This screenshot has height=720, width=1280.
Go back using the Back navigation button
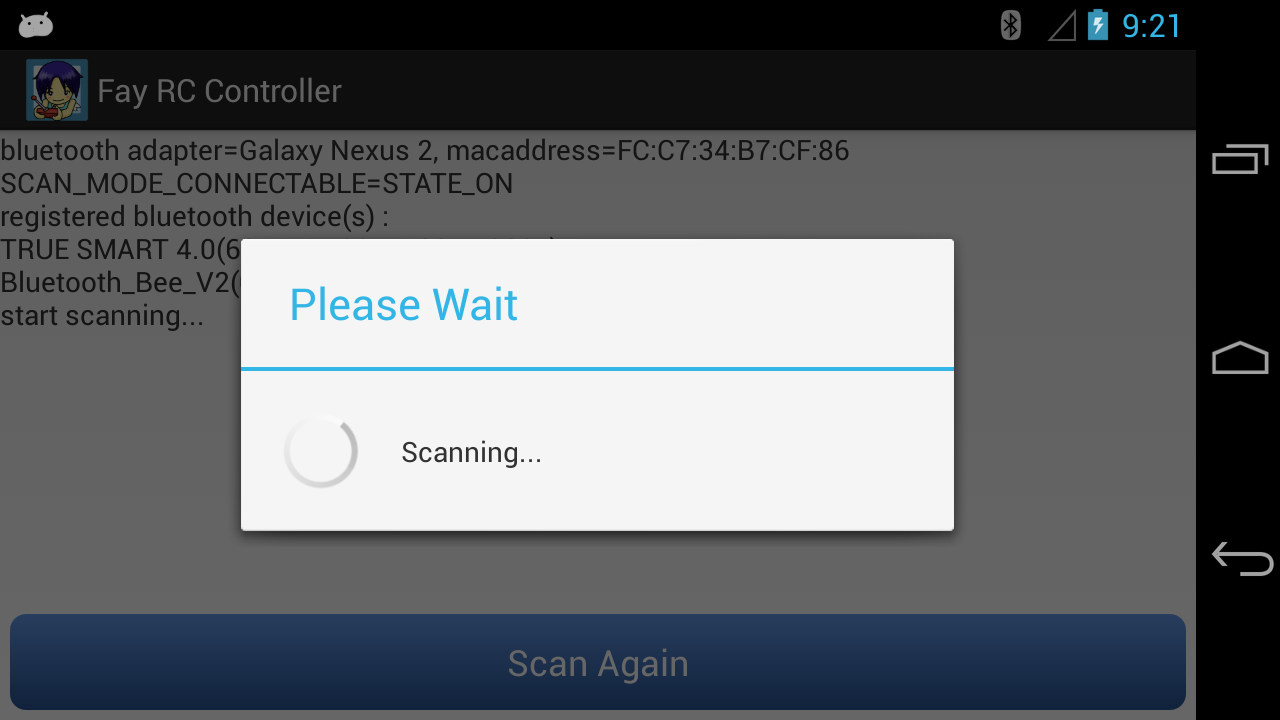point(1242,558)
